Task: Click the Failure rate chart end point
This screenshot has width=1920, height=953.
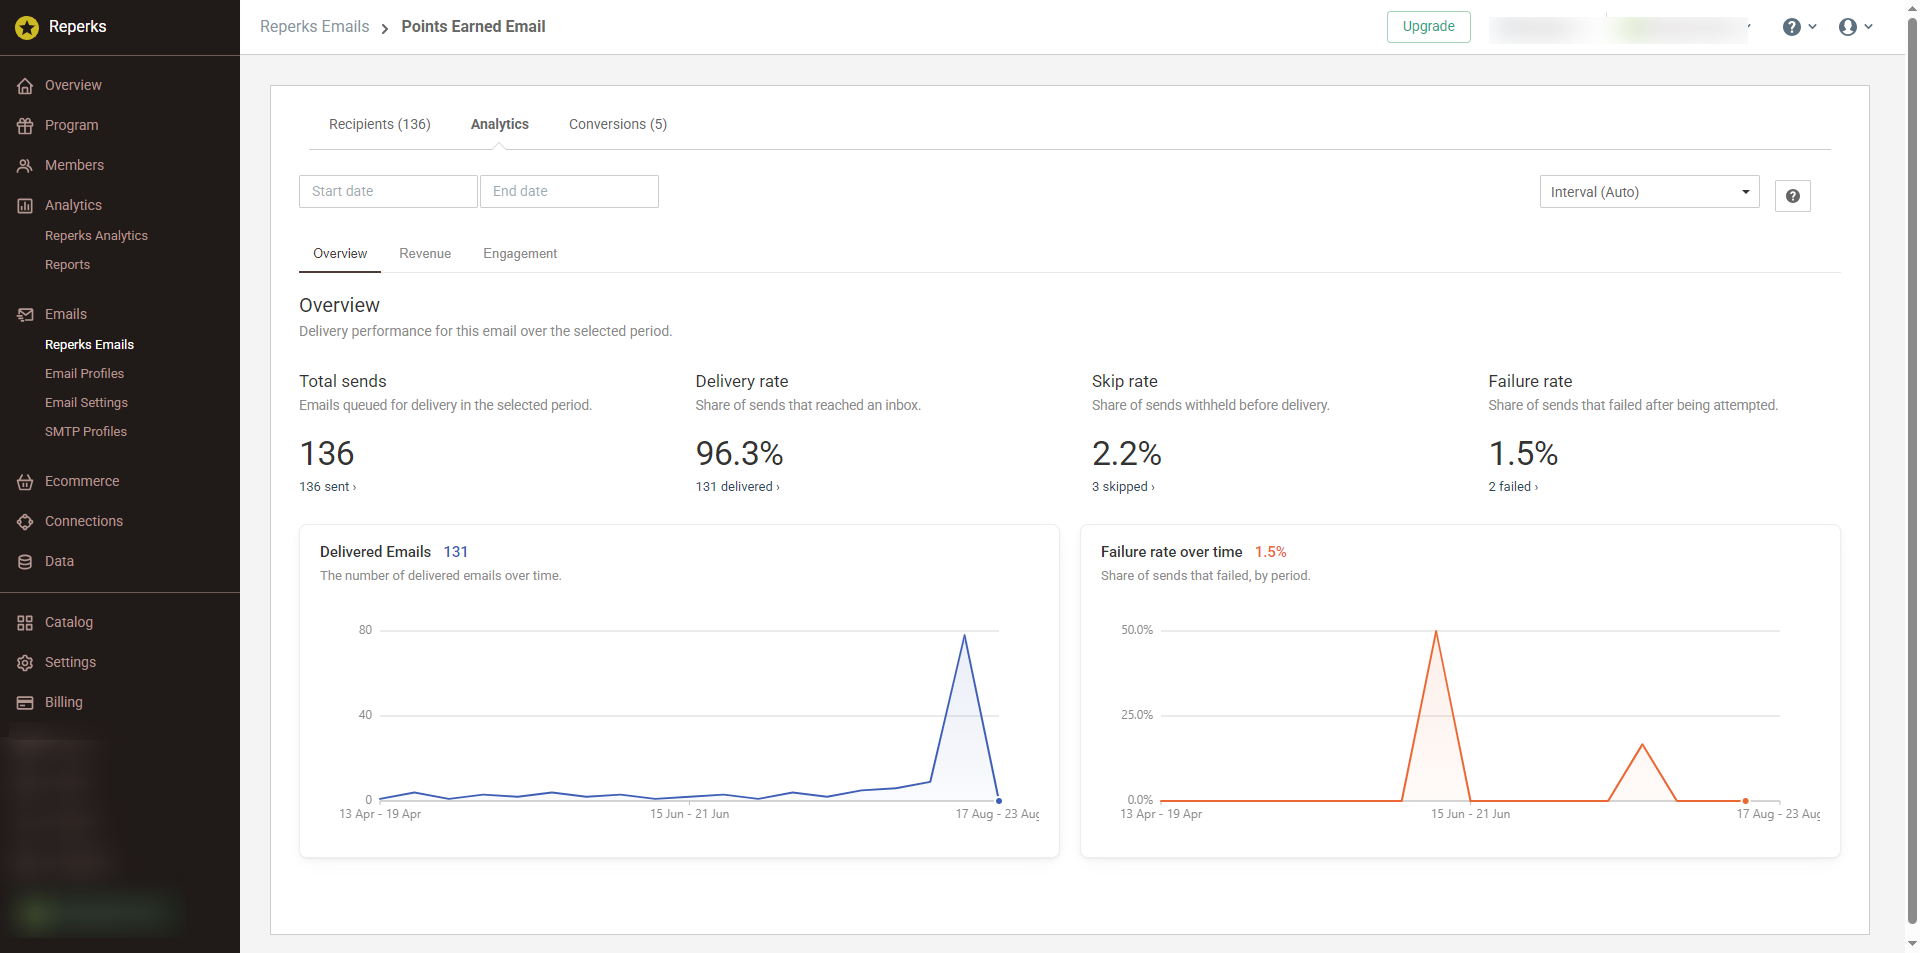Action: click(1746, 801)
